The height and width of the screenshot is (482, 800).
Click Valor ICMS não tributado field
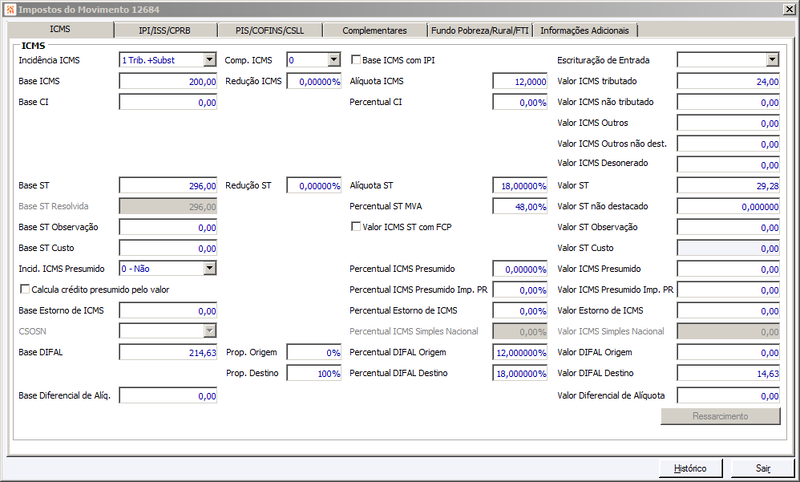729,102
